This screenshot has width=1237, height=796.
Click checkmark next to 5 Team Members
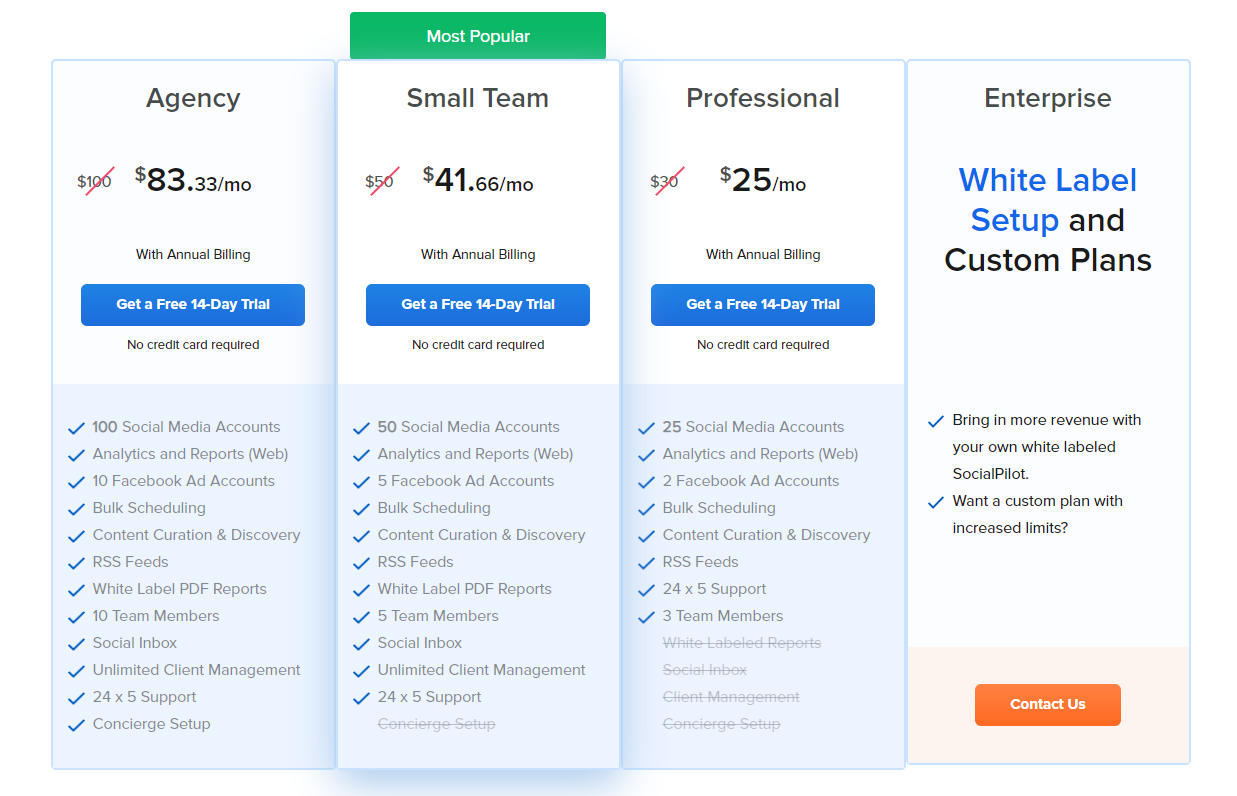coord(361,617)
